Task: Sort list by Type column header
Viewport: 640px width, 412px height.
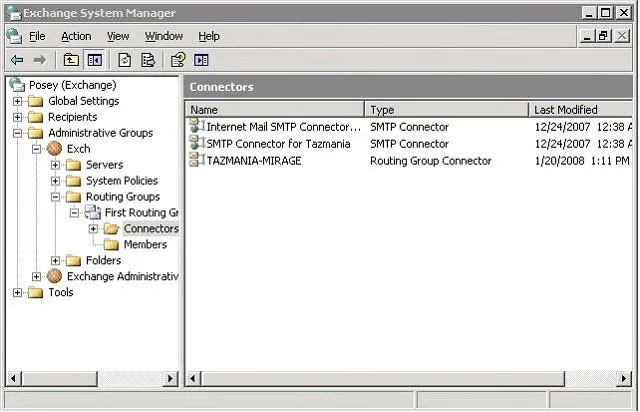Action: pyautogui.click(x=447, y=110)
